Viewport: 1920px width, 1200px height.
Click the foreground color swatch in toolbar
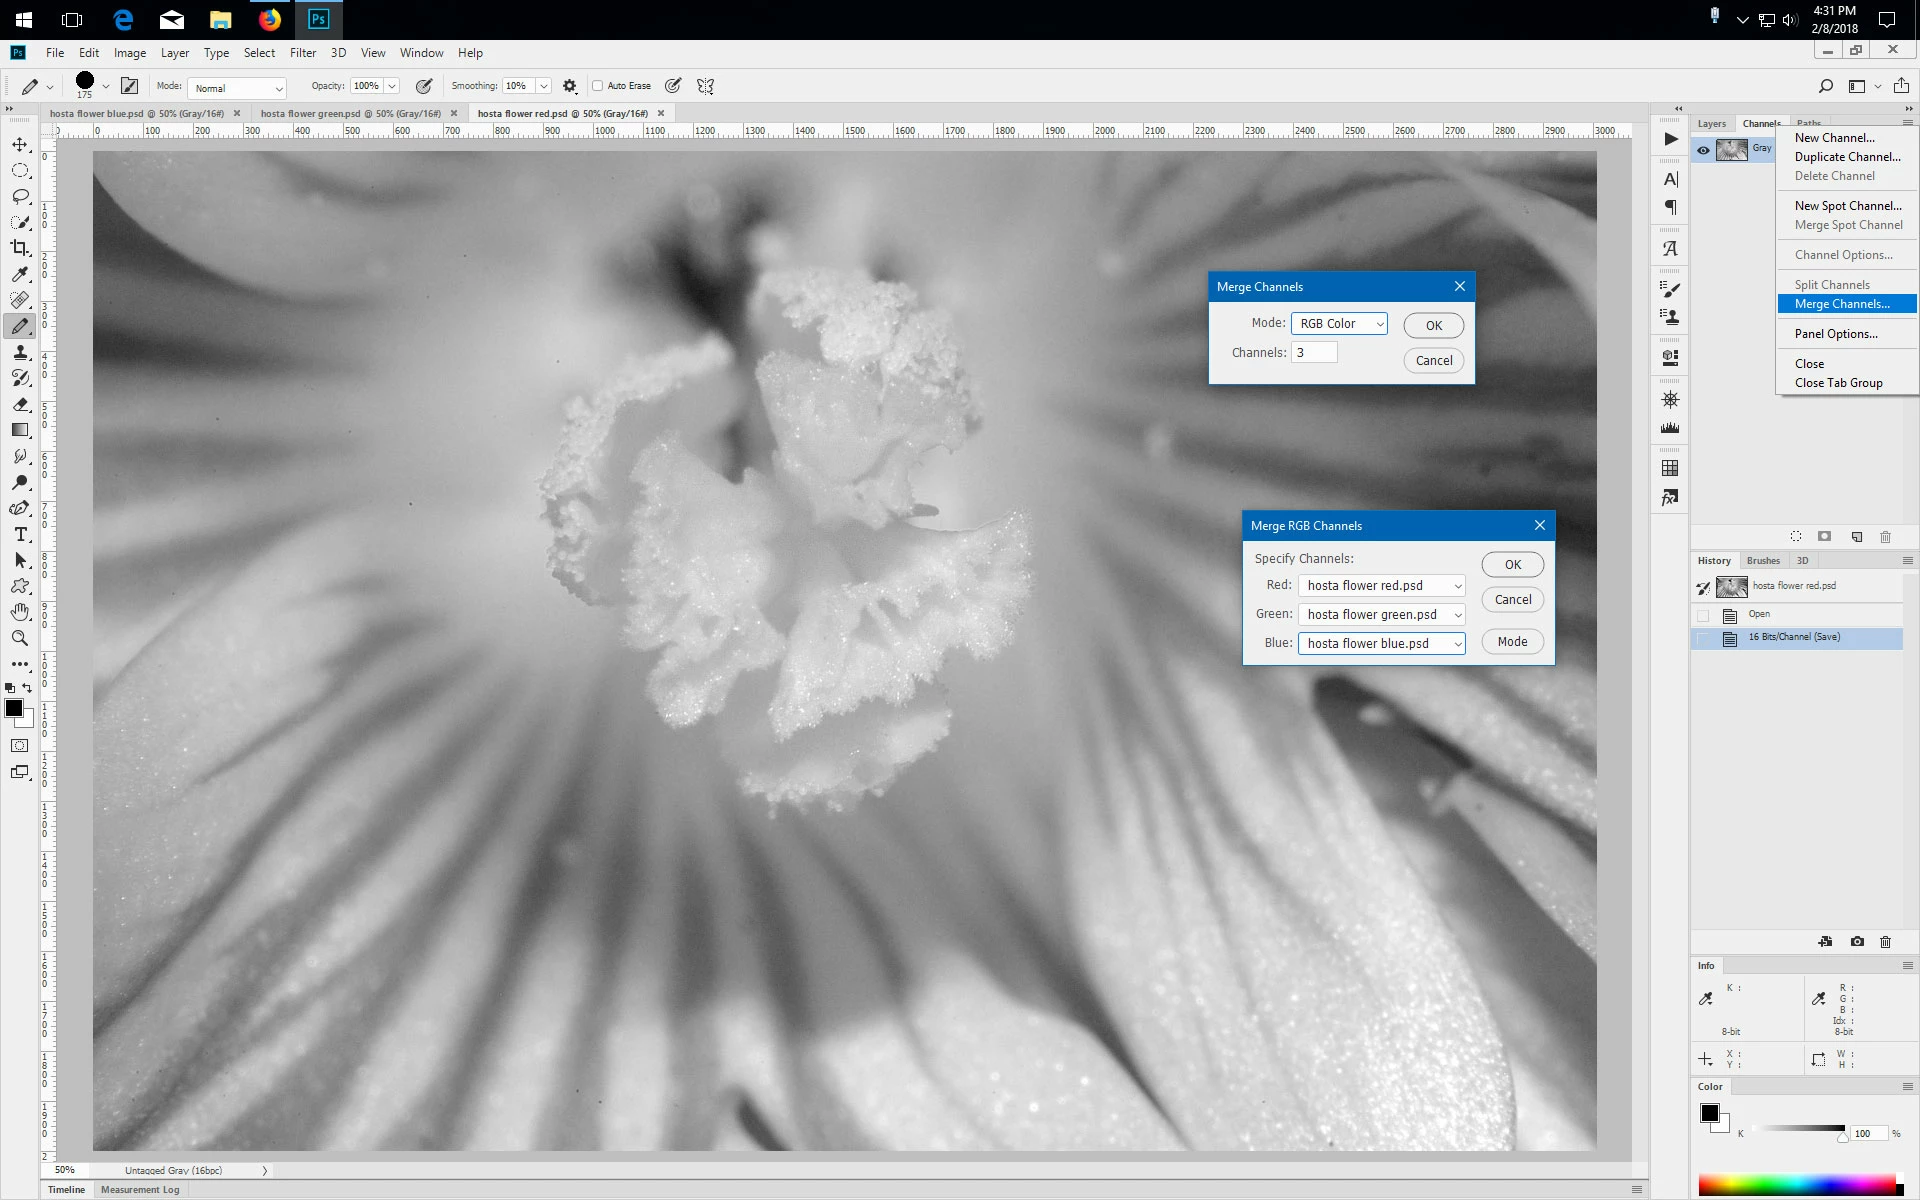click(x=14, y=708)
